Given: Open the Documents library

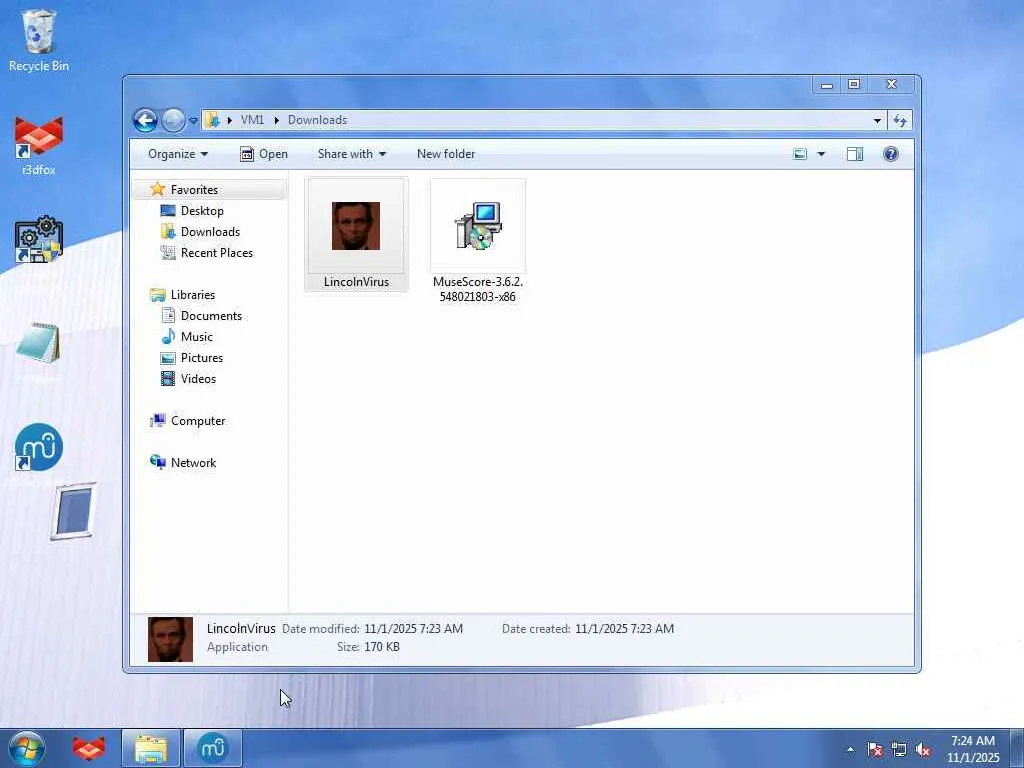Looking at the screenshot, I should pos(211,315).
